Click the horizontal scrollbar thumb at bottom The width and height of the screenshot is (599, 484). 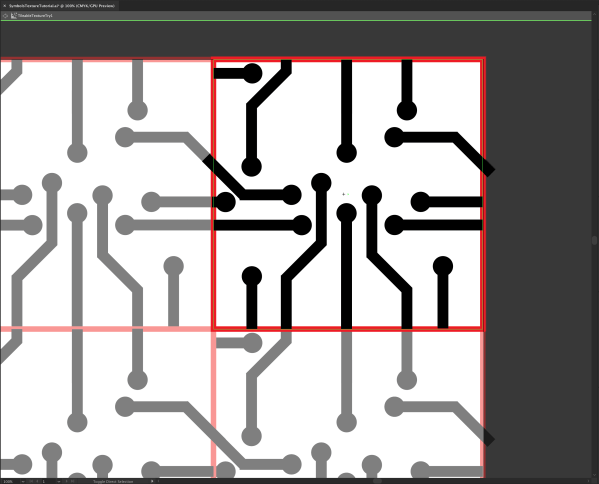(377, 481)
